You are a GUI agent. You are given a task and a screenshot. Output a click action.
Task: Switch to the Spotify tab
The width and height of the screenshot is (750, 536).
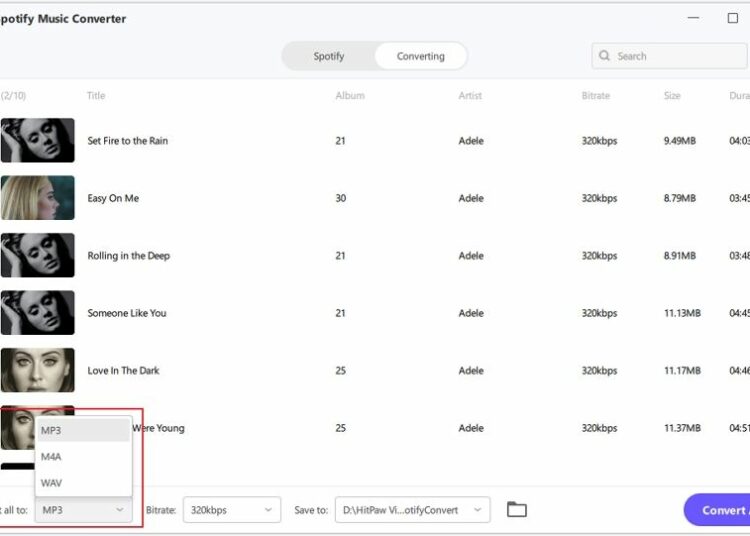point(329,56)
